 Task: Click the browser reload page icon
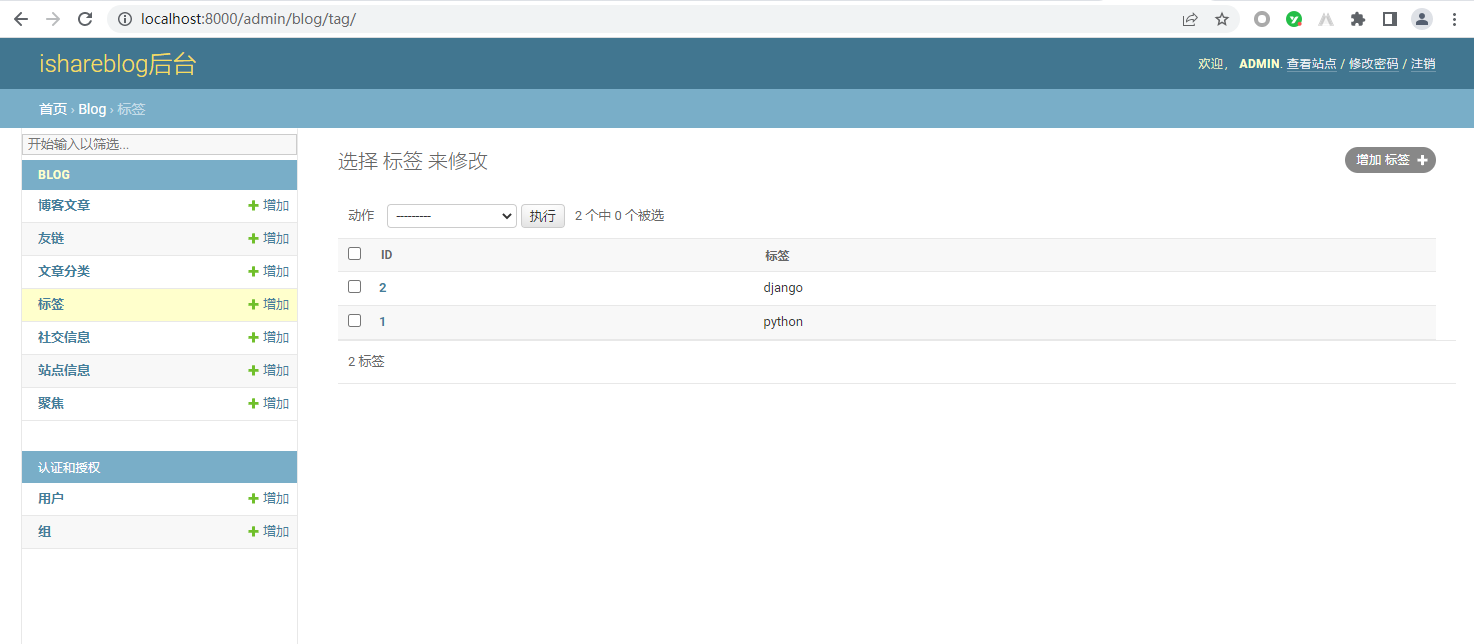85,19
